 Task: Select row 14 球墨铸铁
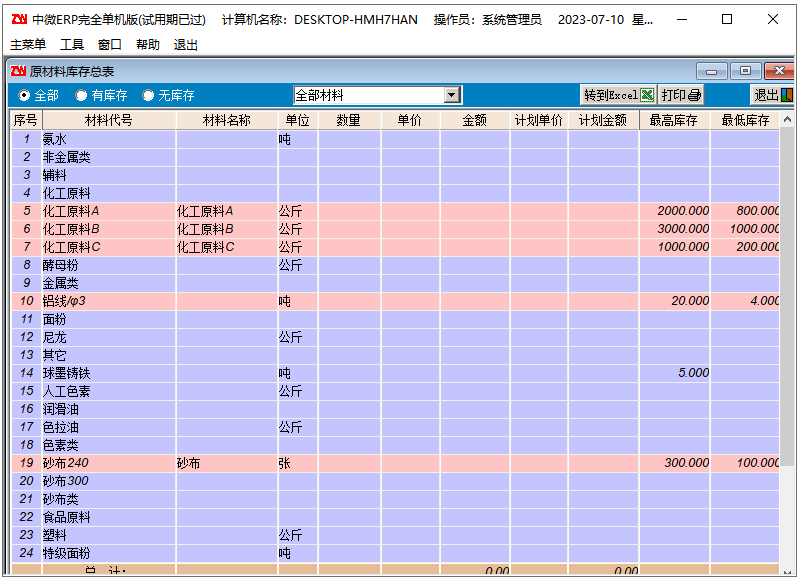coord(395,373)
